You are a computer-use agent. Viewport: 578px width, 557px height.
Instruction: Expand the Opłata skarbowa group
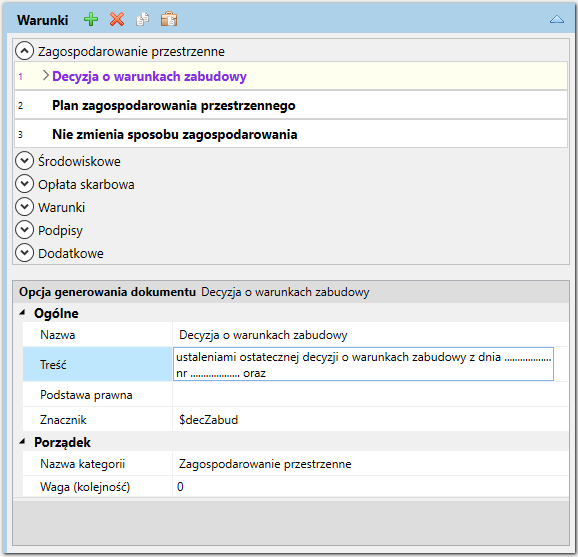point(24,184)
